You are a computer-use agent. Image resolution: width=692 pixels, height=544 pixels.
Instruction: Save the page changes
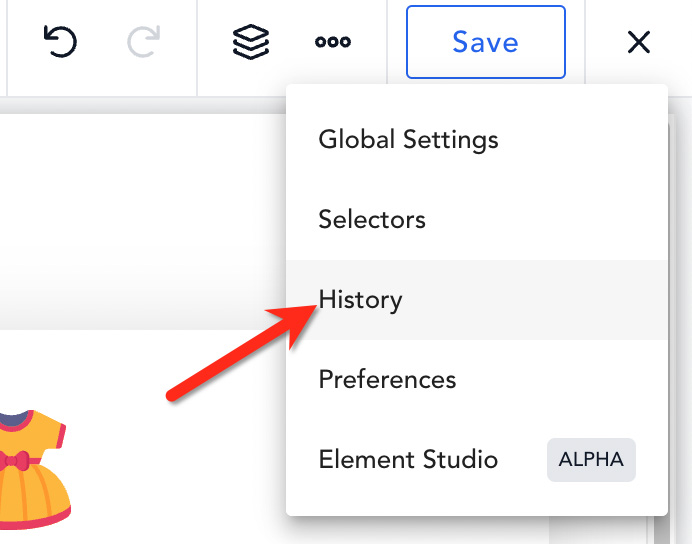click(x=485, y=42)
